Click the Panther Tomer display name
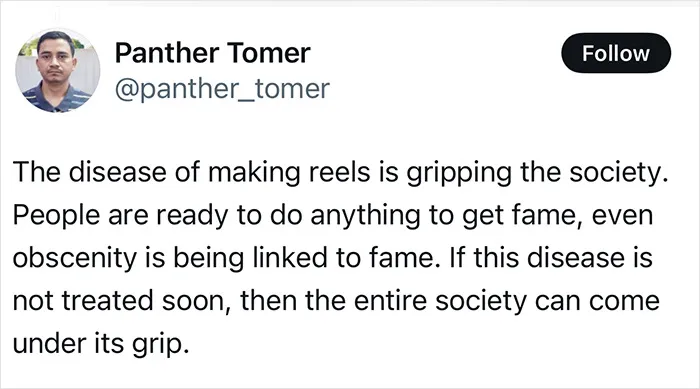Screen dimensions: 700x389 212,53
